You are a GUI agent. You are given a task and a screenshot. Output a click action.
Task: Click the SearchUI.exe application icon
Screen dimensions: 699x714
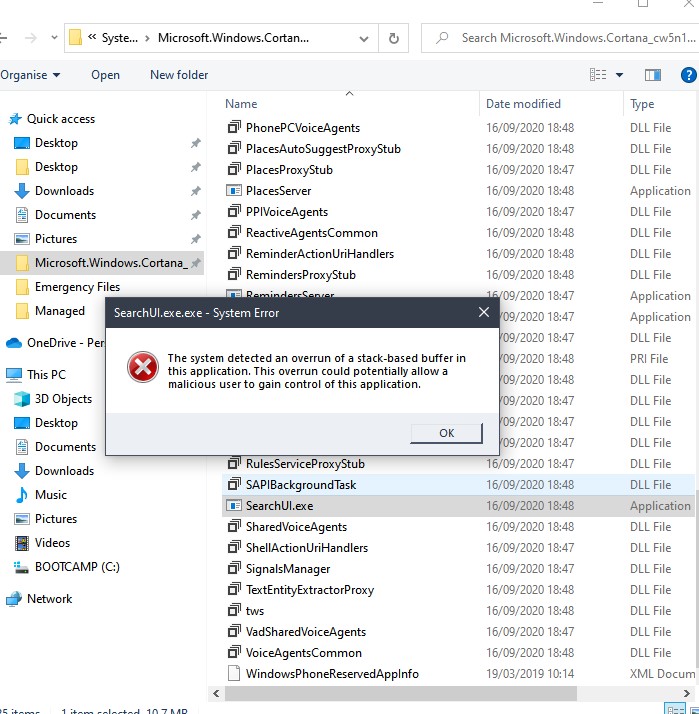234,505
